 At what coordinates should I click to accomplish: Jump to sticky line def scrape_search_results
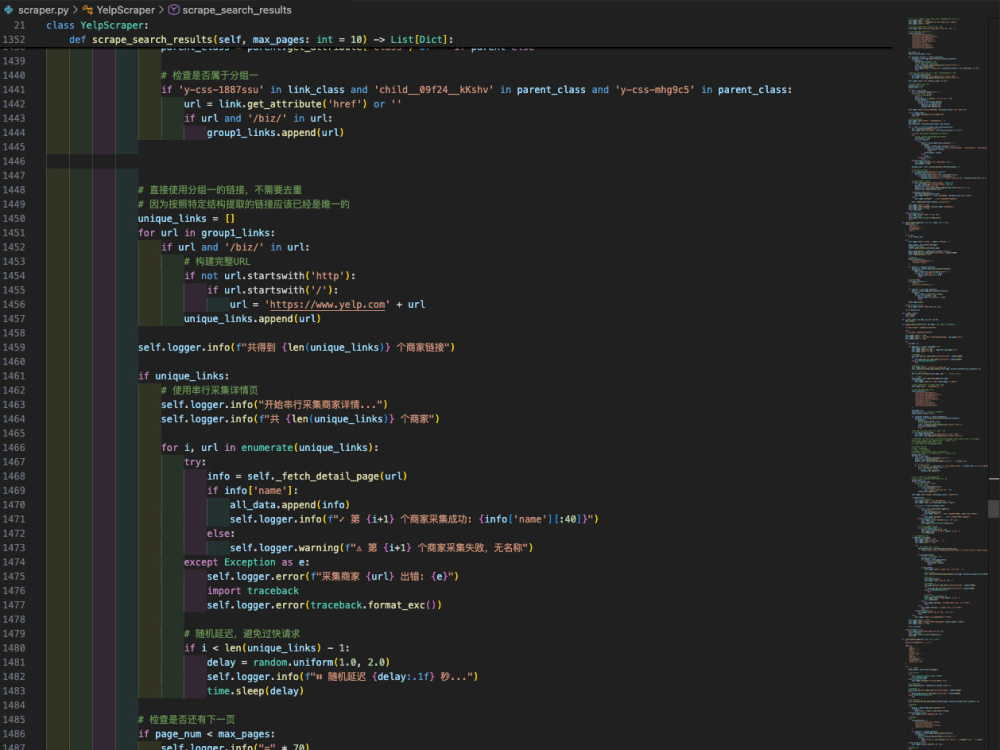tap(261, 40)
